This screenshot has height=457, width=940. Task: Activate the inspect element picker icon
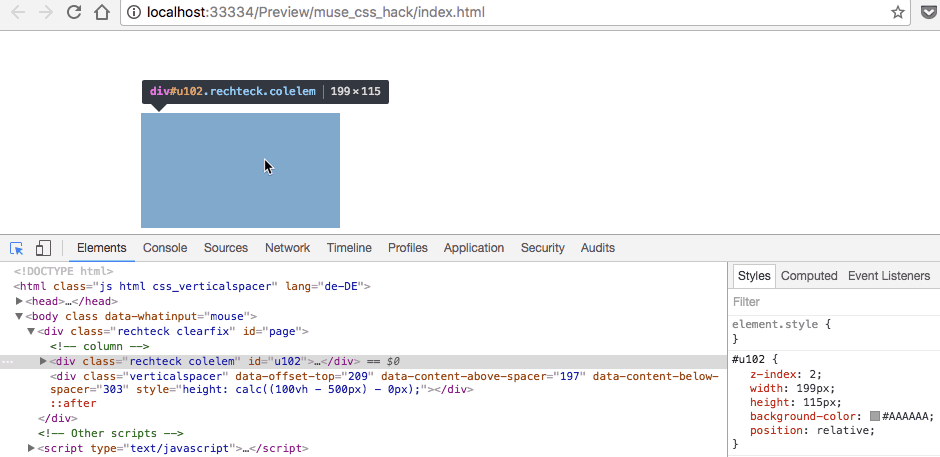[x=16, y=248]
